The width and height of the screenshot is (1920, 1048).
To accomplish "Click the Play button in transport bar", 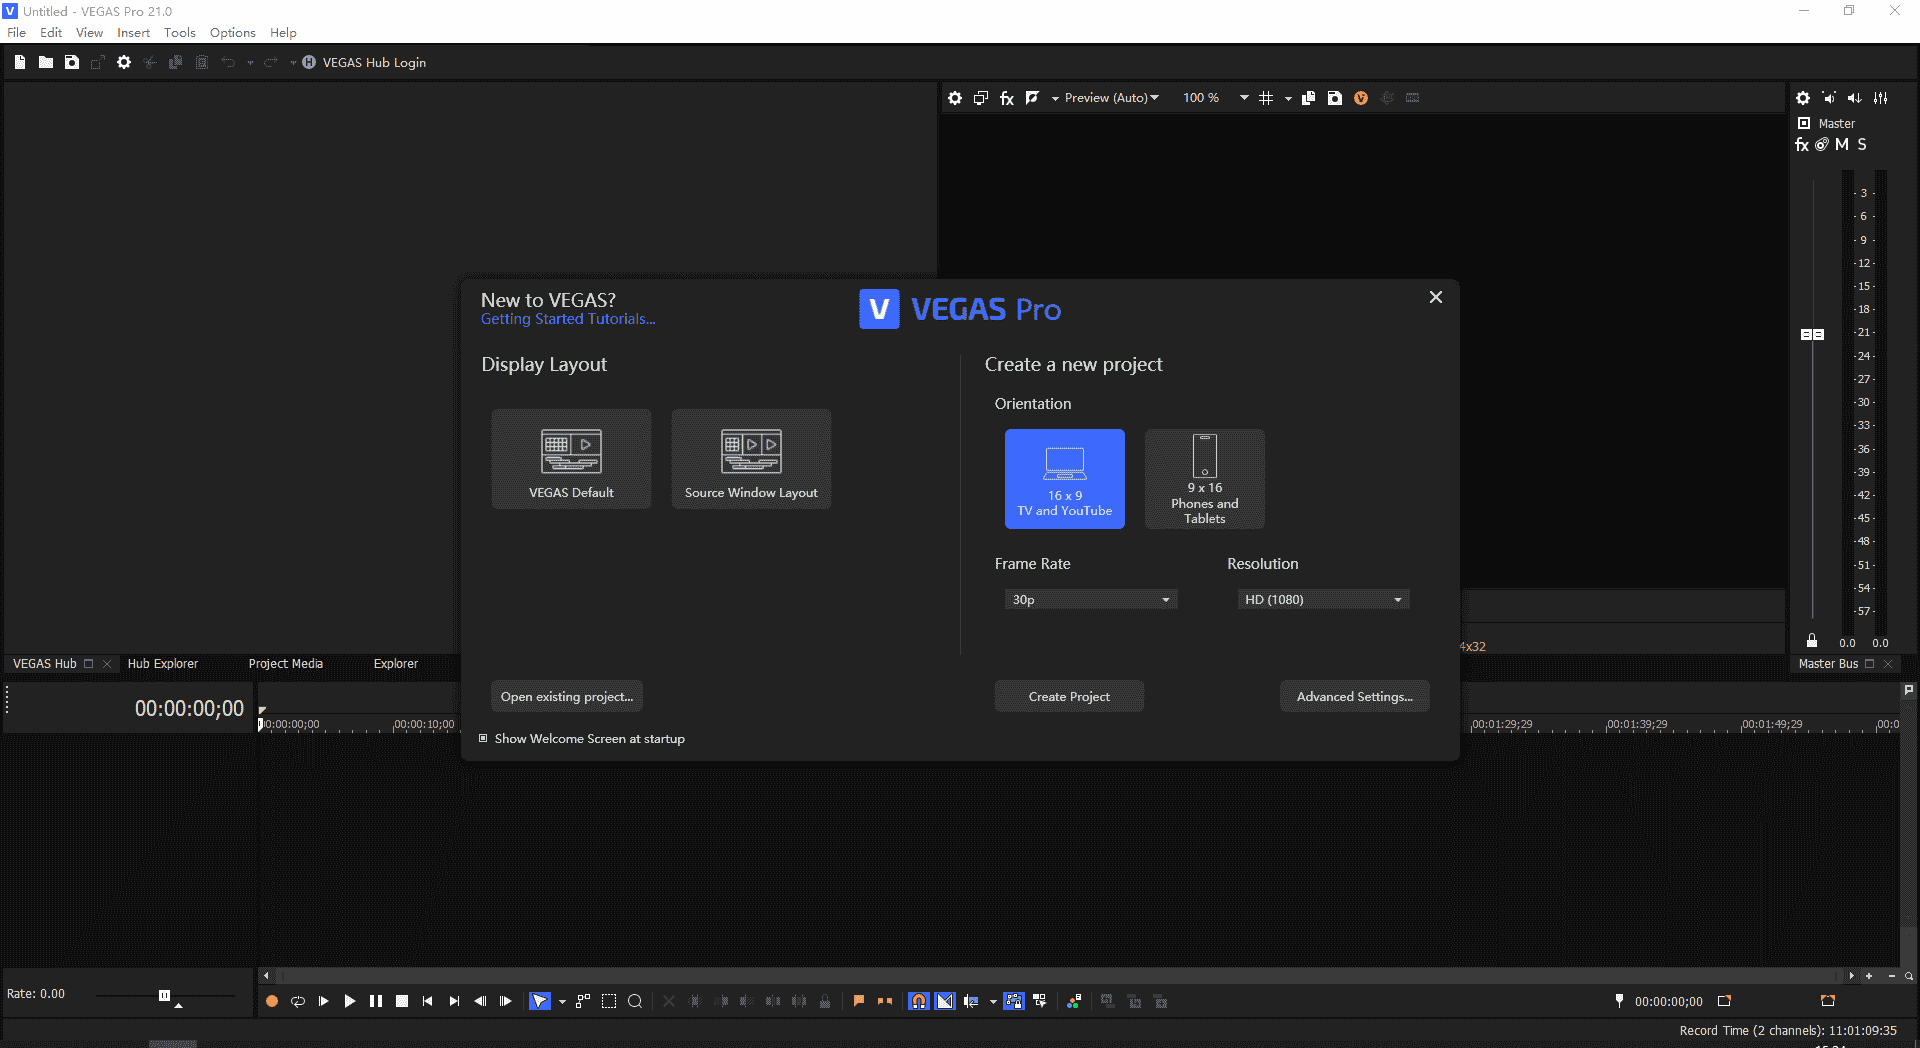I will point(350,1001).
